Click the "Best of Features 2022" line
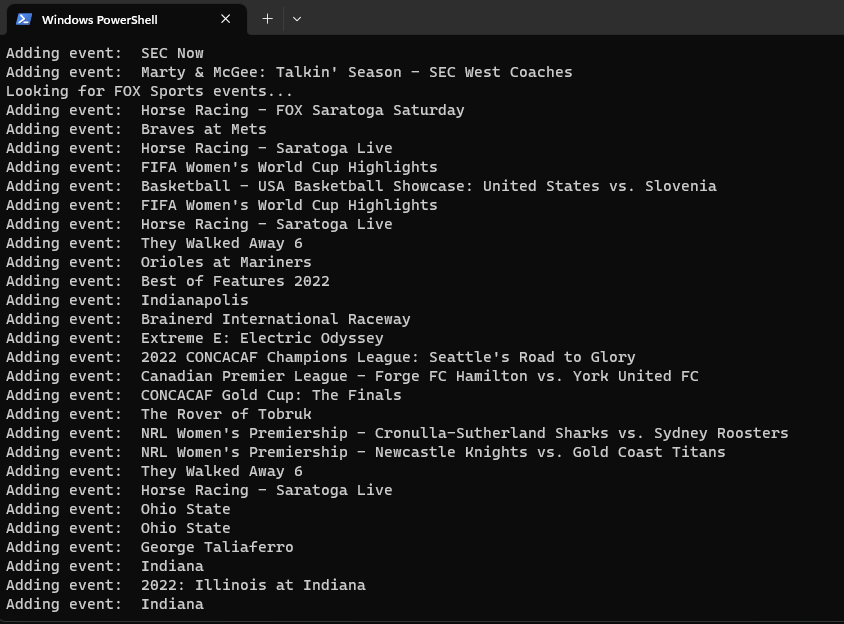The height and width of the screenshot is (624, 844). pos(235,281)
